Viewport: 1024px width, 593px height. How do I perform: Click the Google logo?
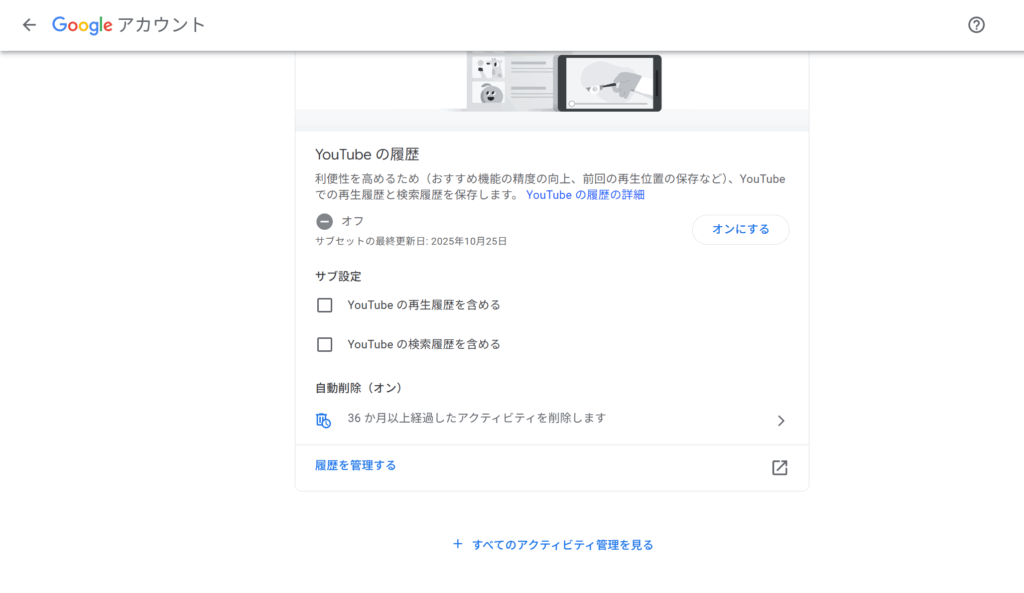click(82, 25)
